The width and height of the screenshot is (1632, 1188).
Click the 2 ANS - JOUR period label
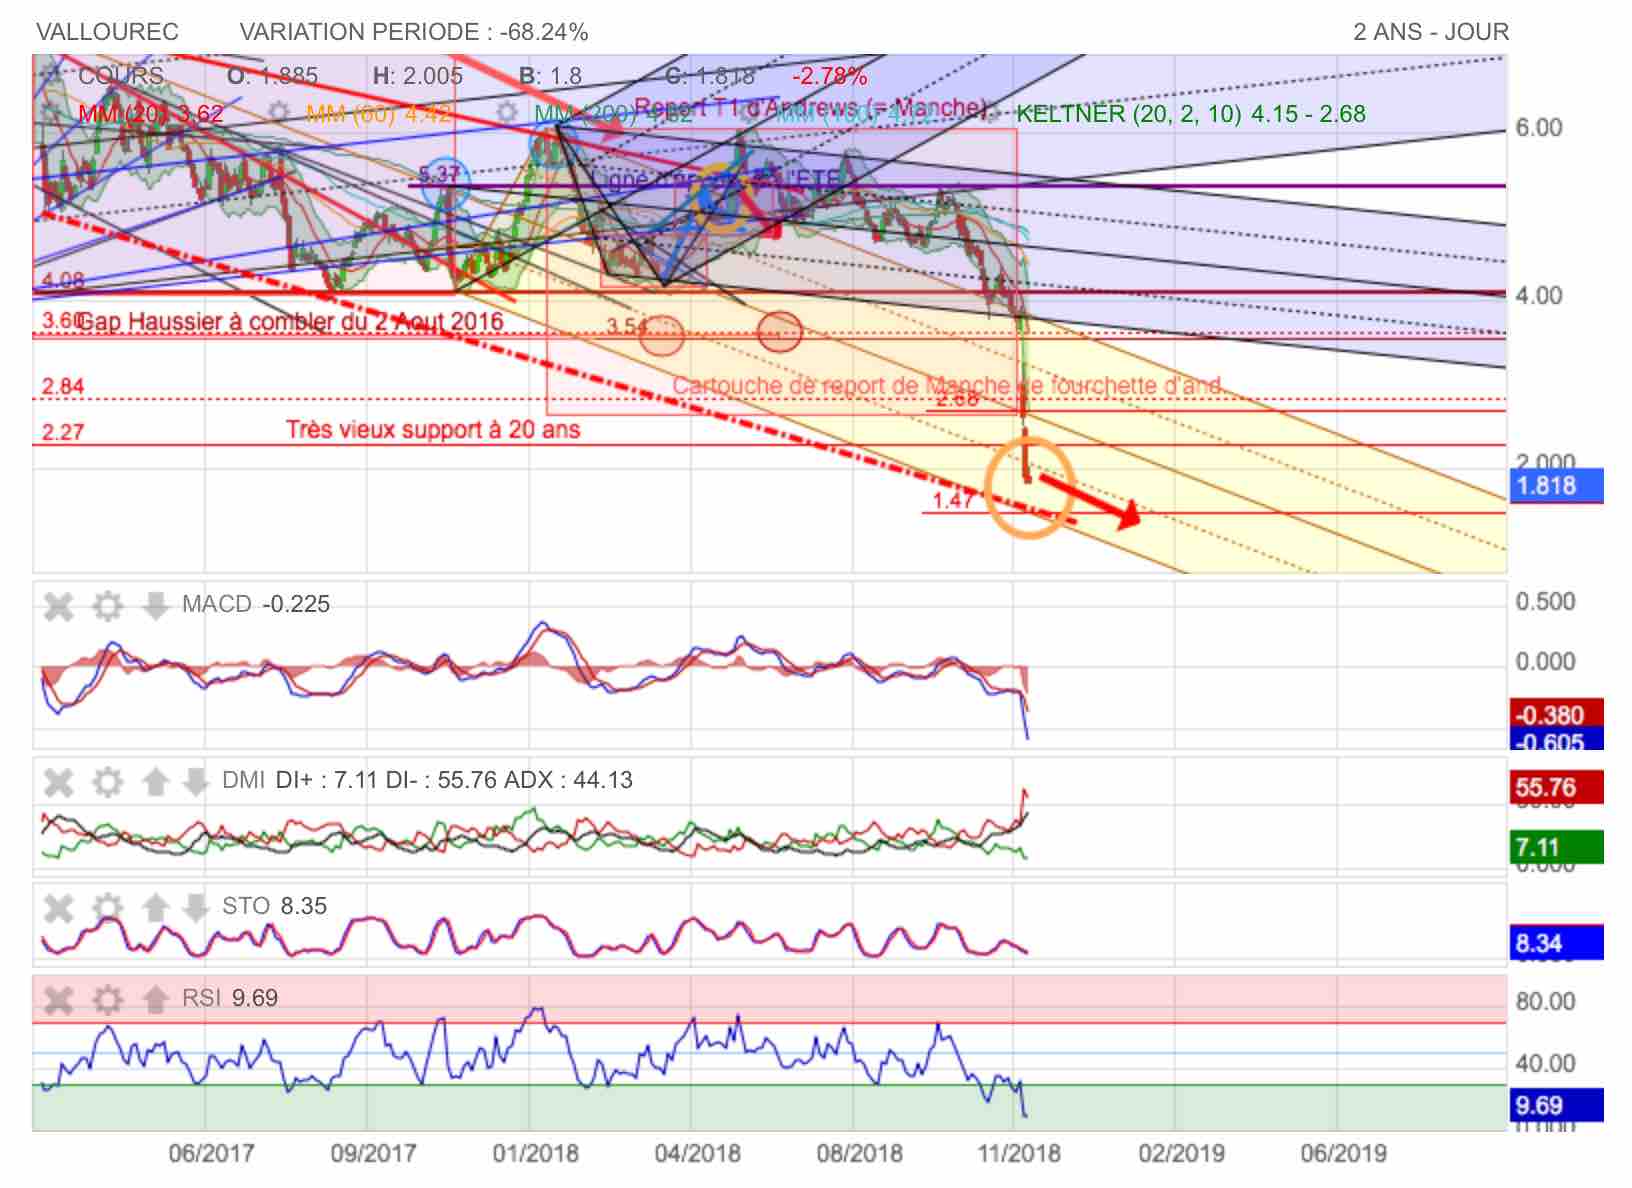[1431, 32]
